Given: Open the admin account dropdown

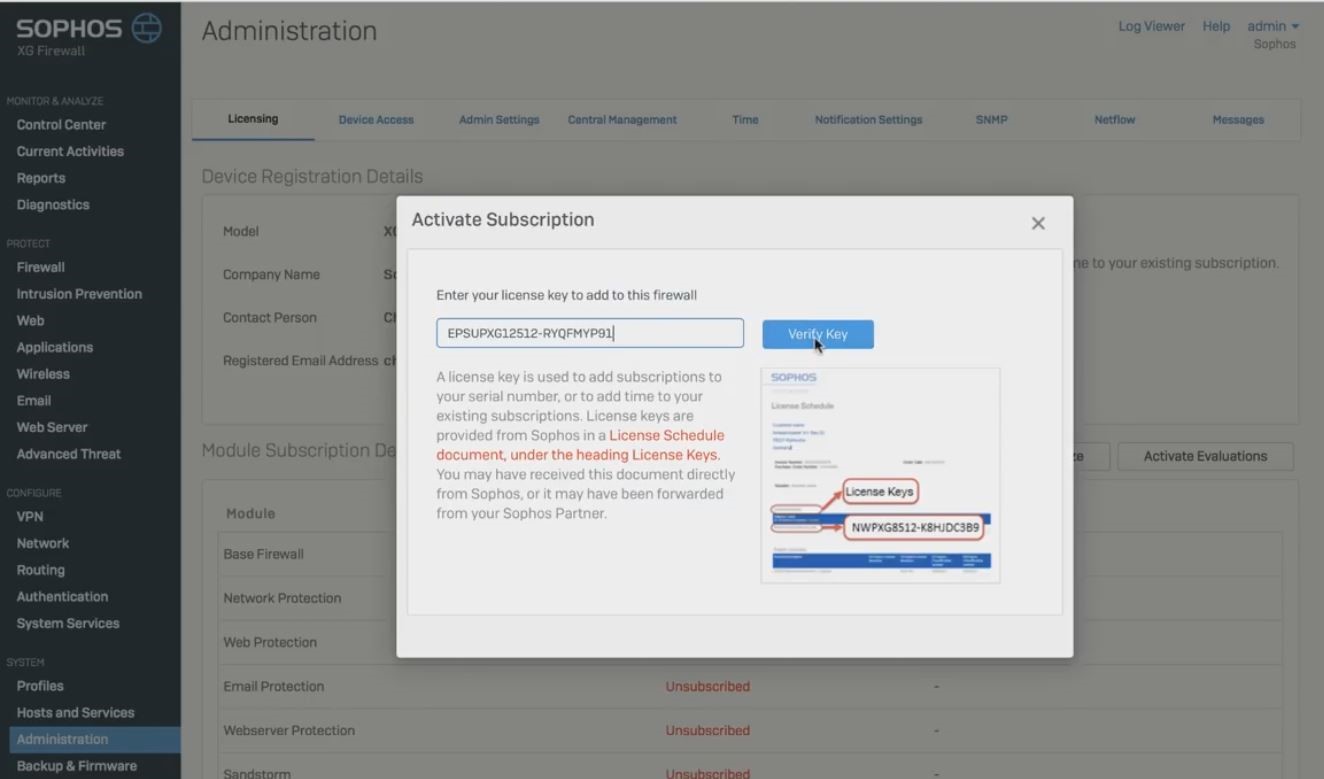Looking at the screenshot, I should tap(1272, 25).
